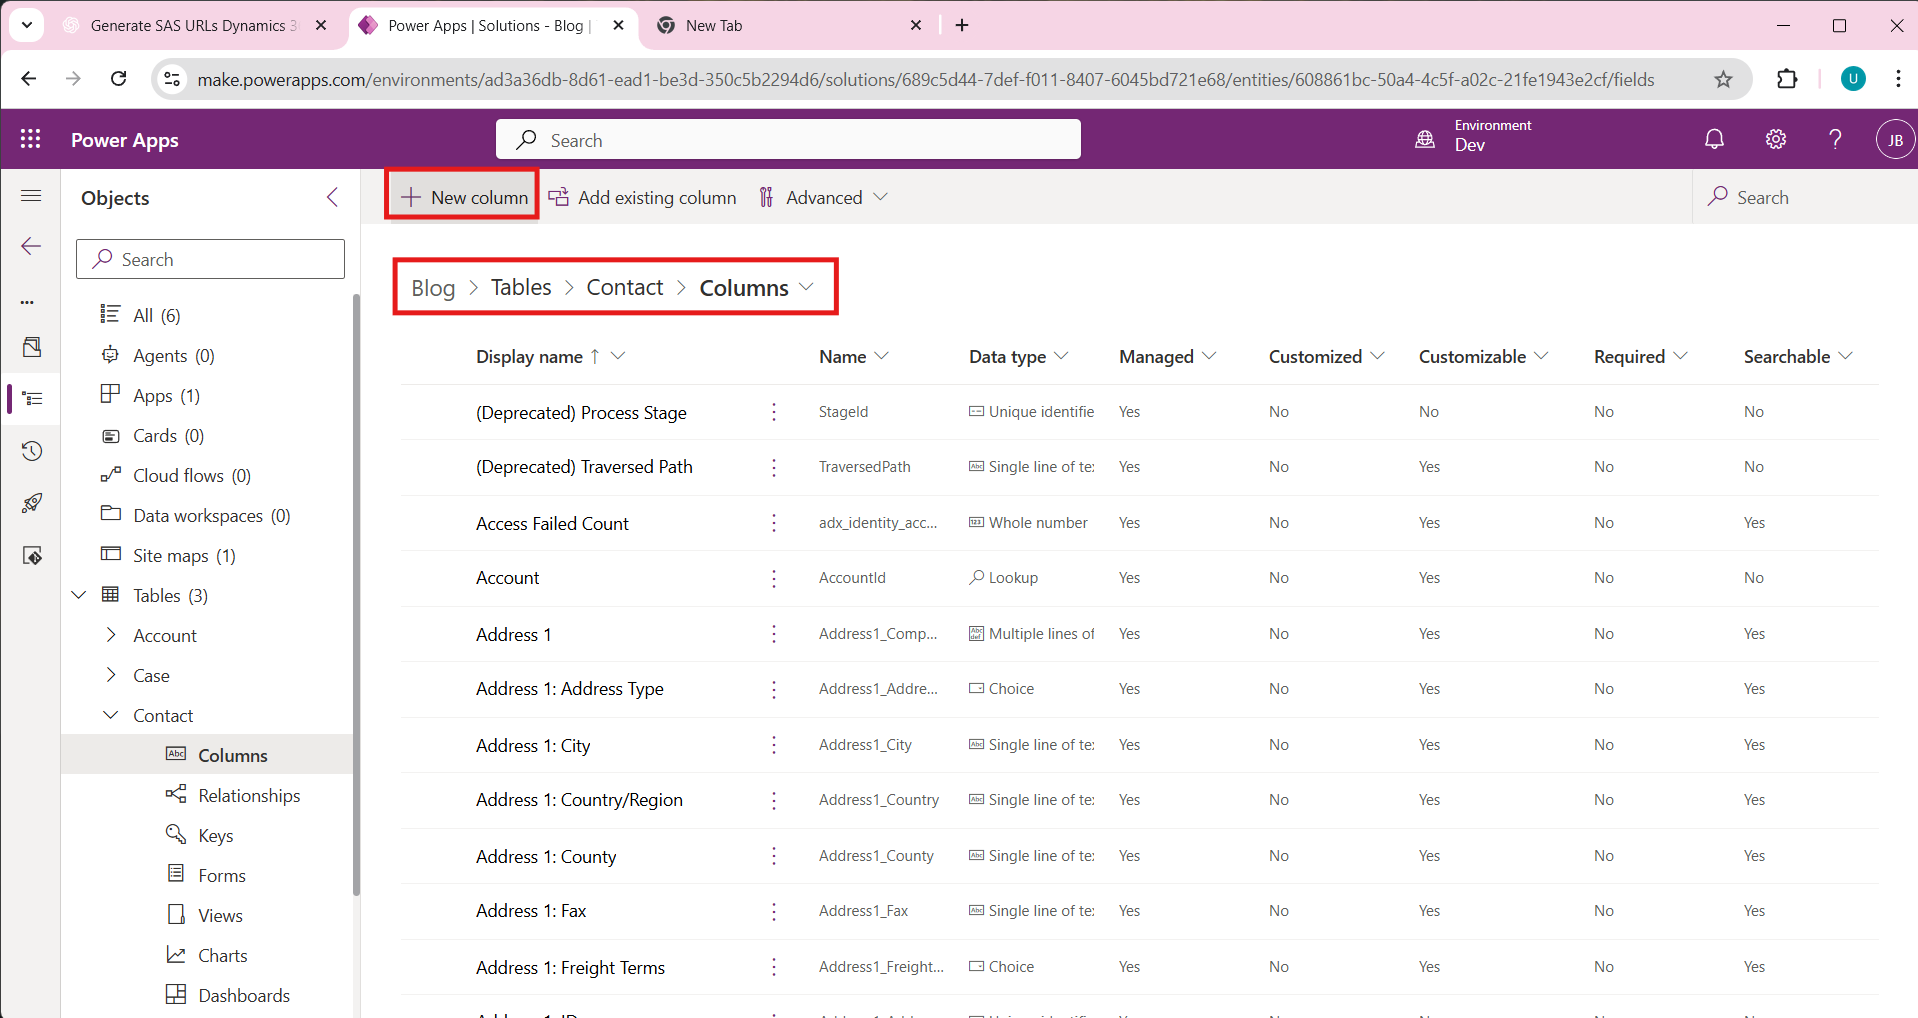This screenshot has width=1918, height=1018.
Task: Click the Help question mark icon
Action: pos(1834,139)
